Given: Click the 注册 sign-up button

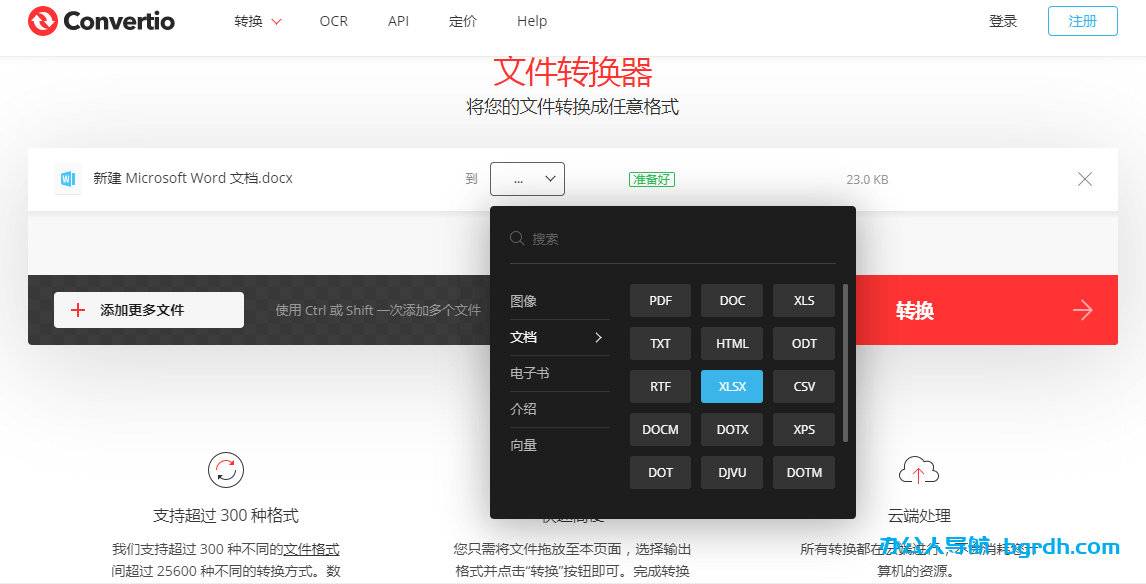Looking at the screenshot, I should pos(1082,20).
